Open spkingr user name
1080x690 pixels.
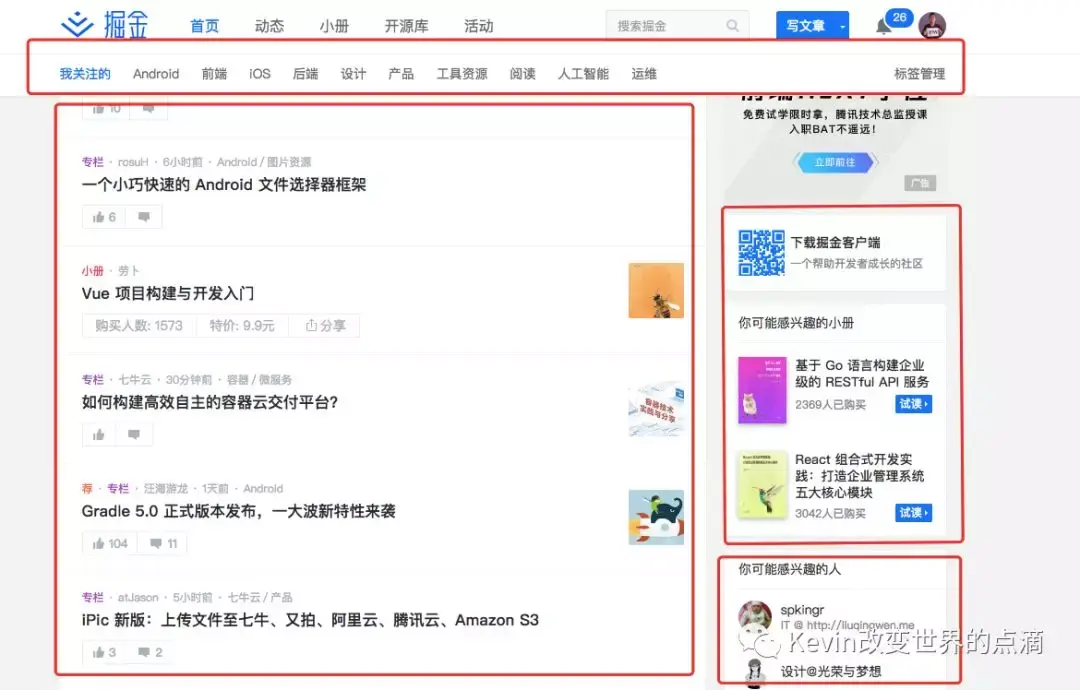tap(802, 609)
